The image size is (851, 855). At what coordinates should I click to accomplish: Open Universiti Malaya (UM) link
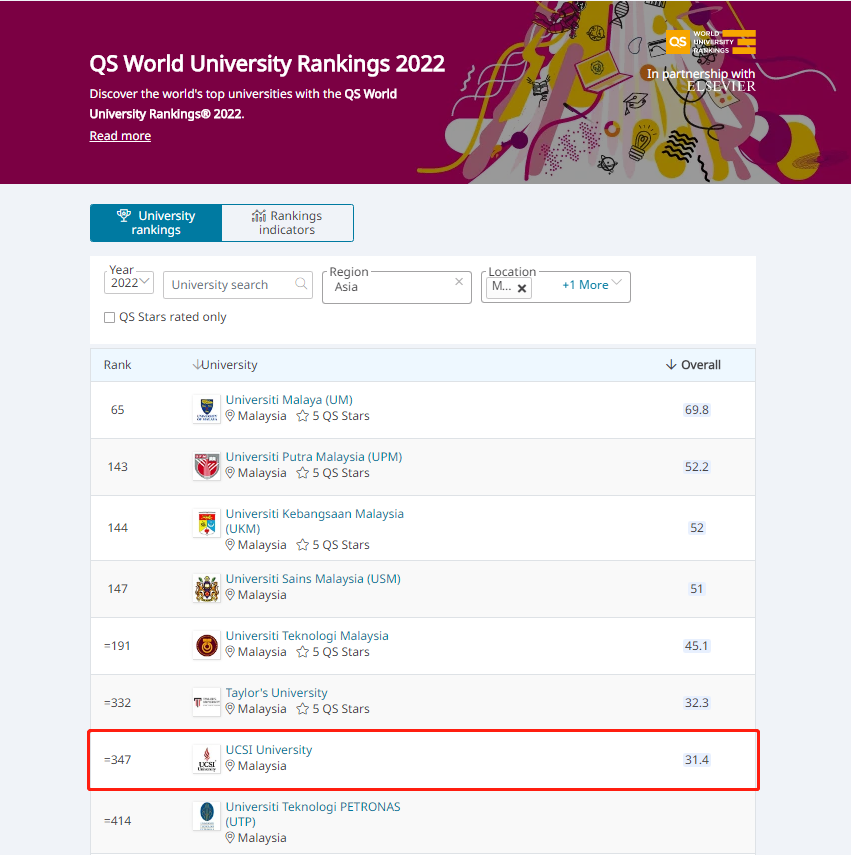[289, 400]
